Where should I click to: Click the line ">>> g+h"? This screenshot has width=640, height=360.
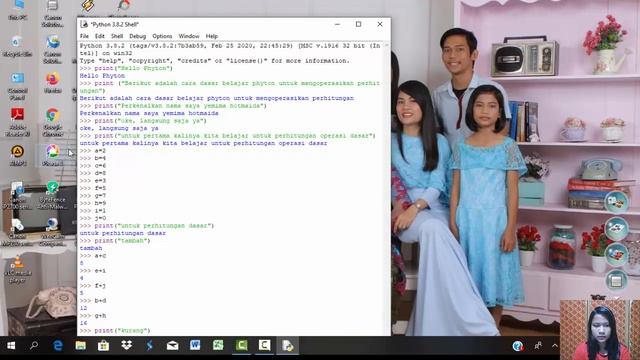93,316
